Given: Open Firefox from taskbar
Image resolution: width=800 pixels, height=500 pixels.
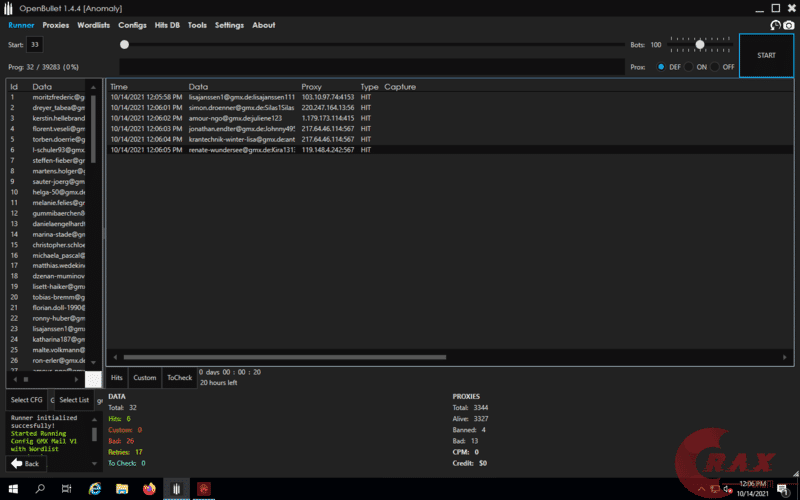Looking at the screenshot, I should pos(149,489).
